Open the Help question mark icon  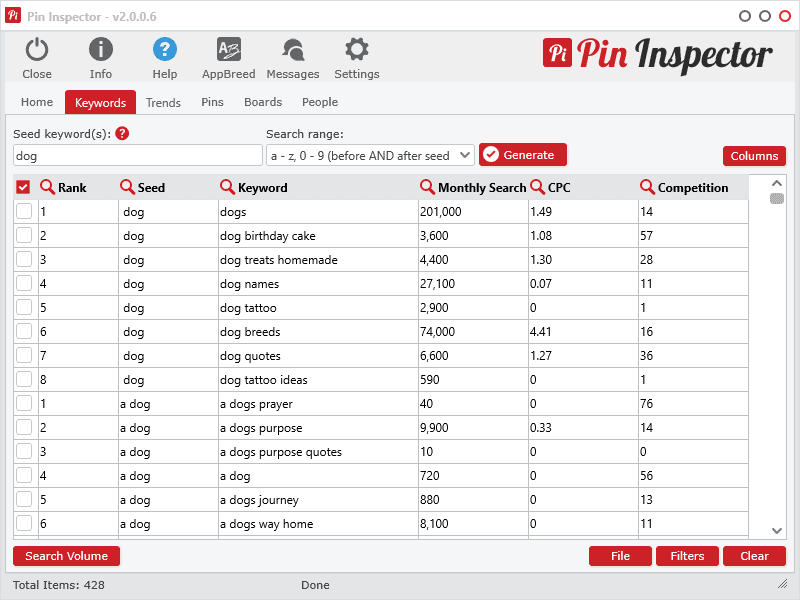tap(165, 50)
